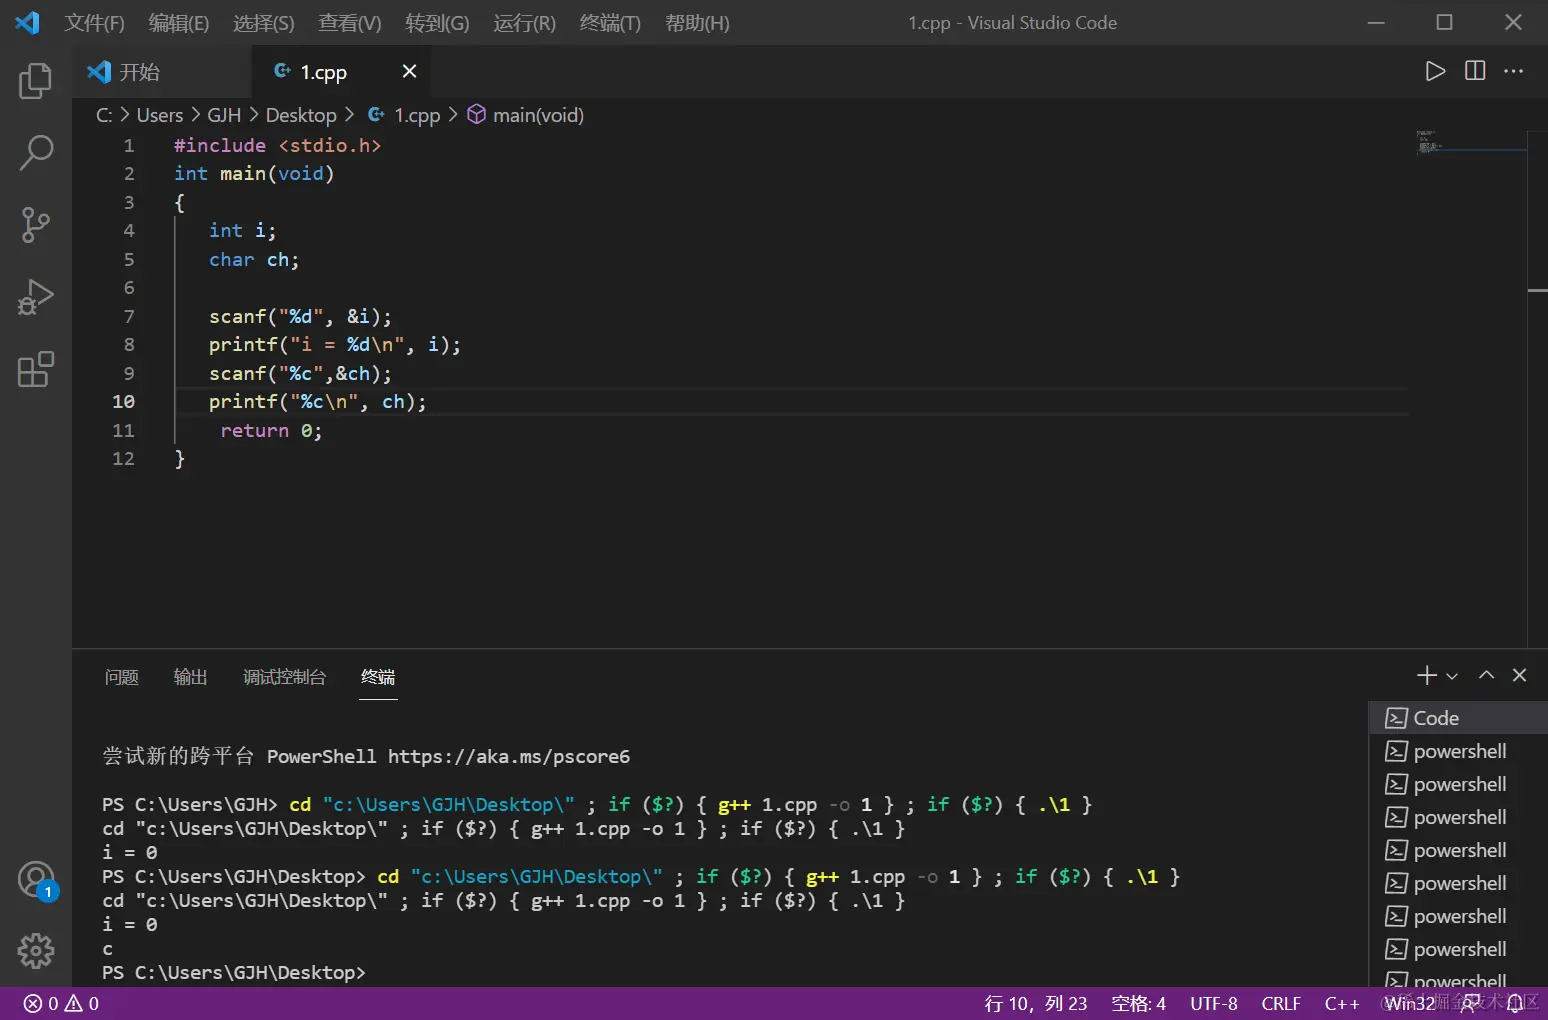This screenshot has width=1548, height=1020.
Task: Change CRLF end of line sequence
Action: pos(1281,1003)
